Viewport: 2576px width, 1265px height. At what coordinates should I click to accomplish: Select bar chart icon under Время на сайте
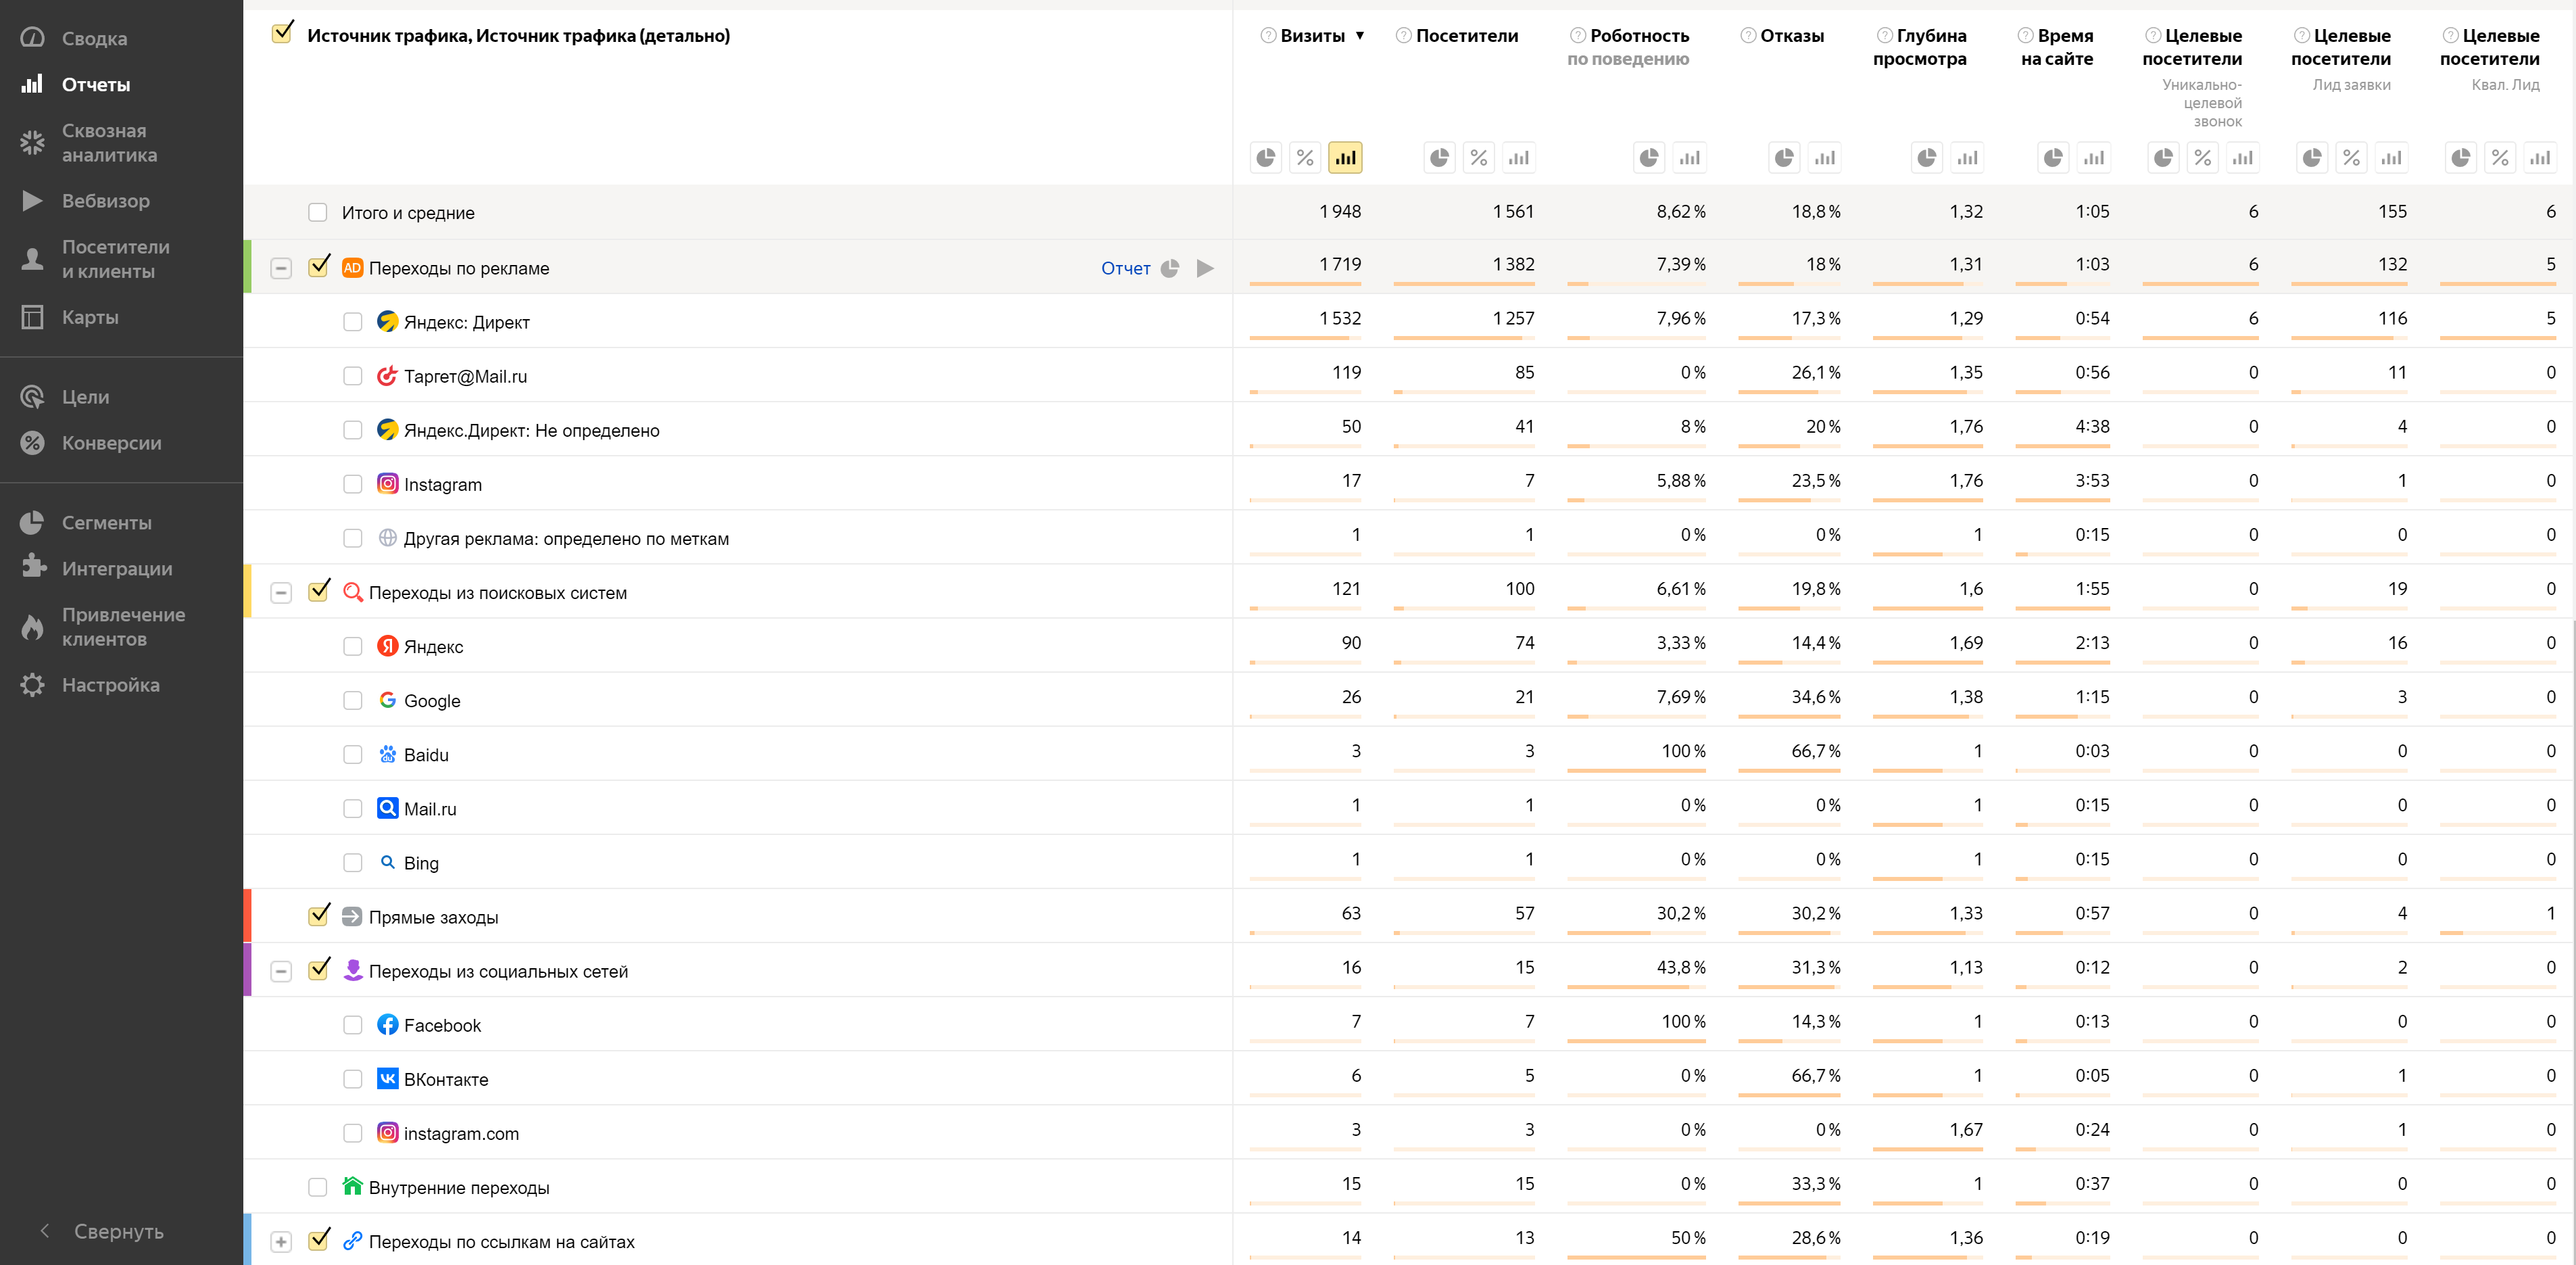(x=2094, y=158)
